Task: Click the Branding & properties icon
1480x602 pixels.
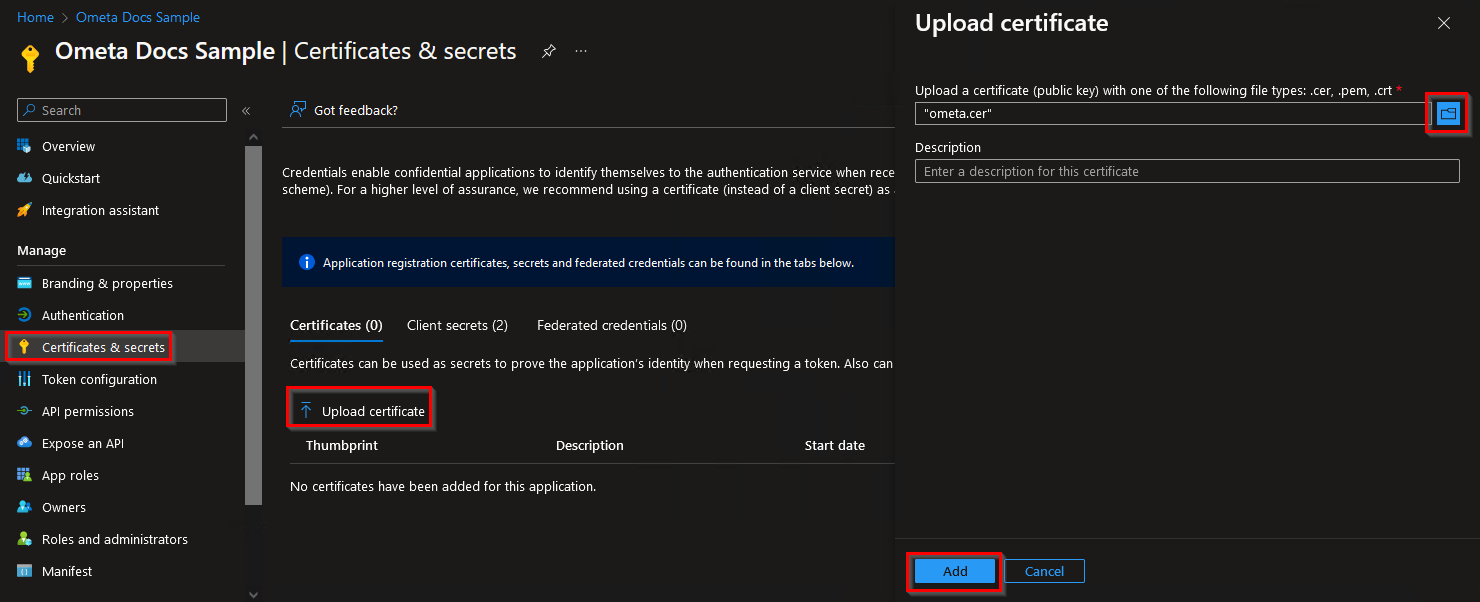Action: point(24,283)
